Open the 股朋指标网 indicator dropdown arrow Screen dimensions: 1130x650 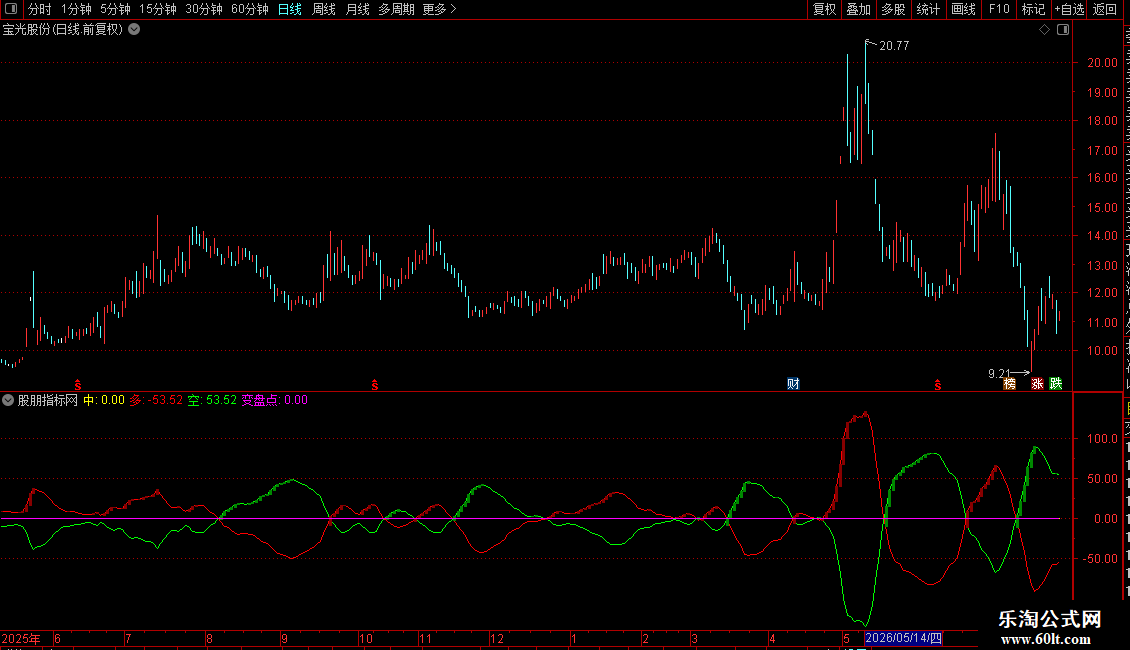pos(8,400)
